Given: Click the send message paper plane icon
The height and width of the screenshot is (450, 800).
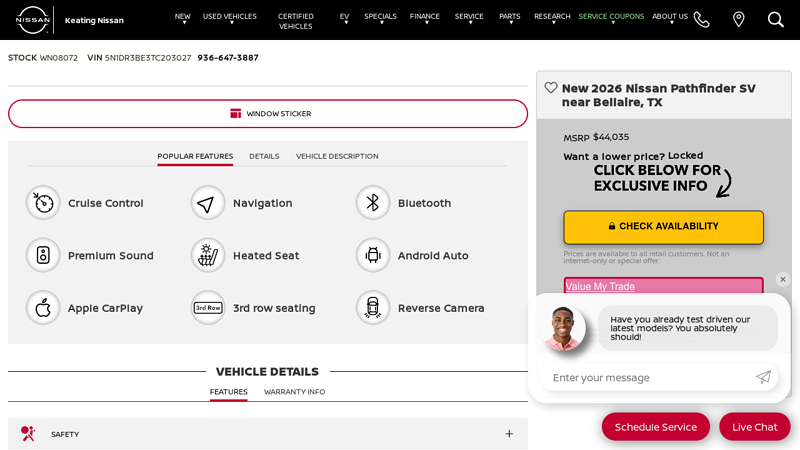Looking at the screenshot, I should click(763, 377).
